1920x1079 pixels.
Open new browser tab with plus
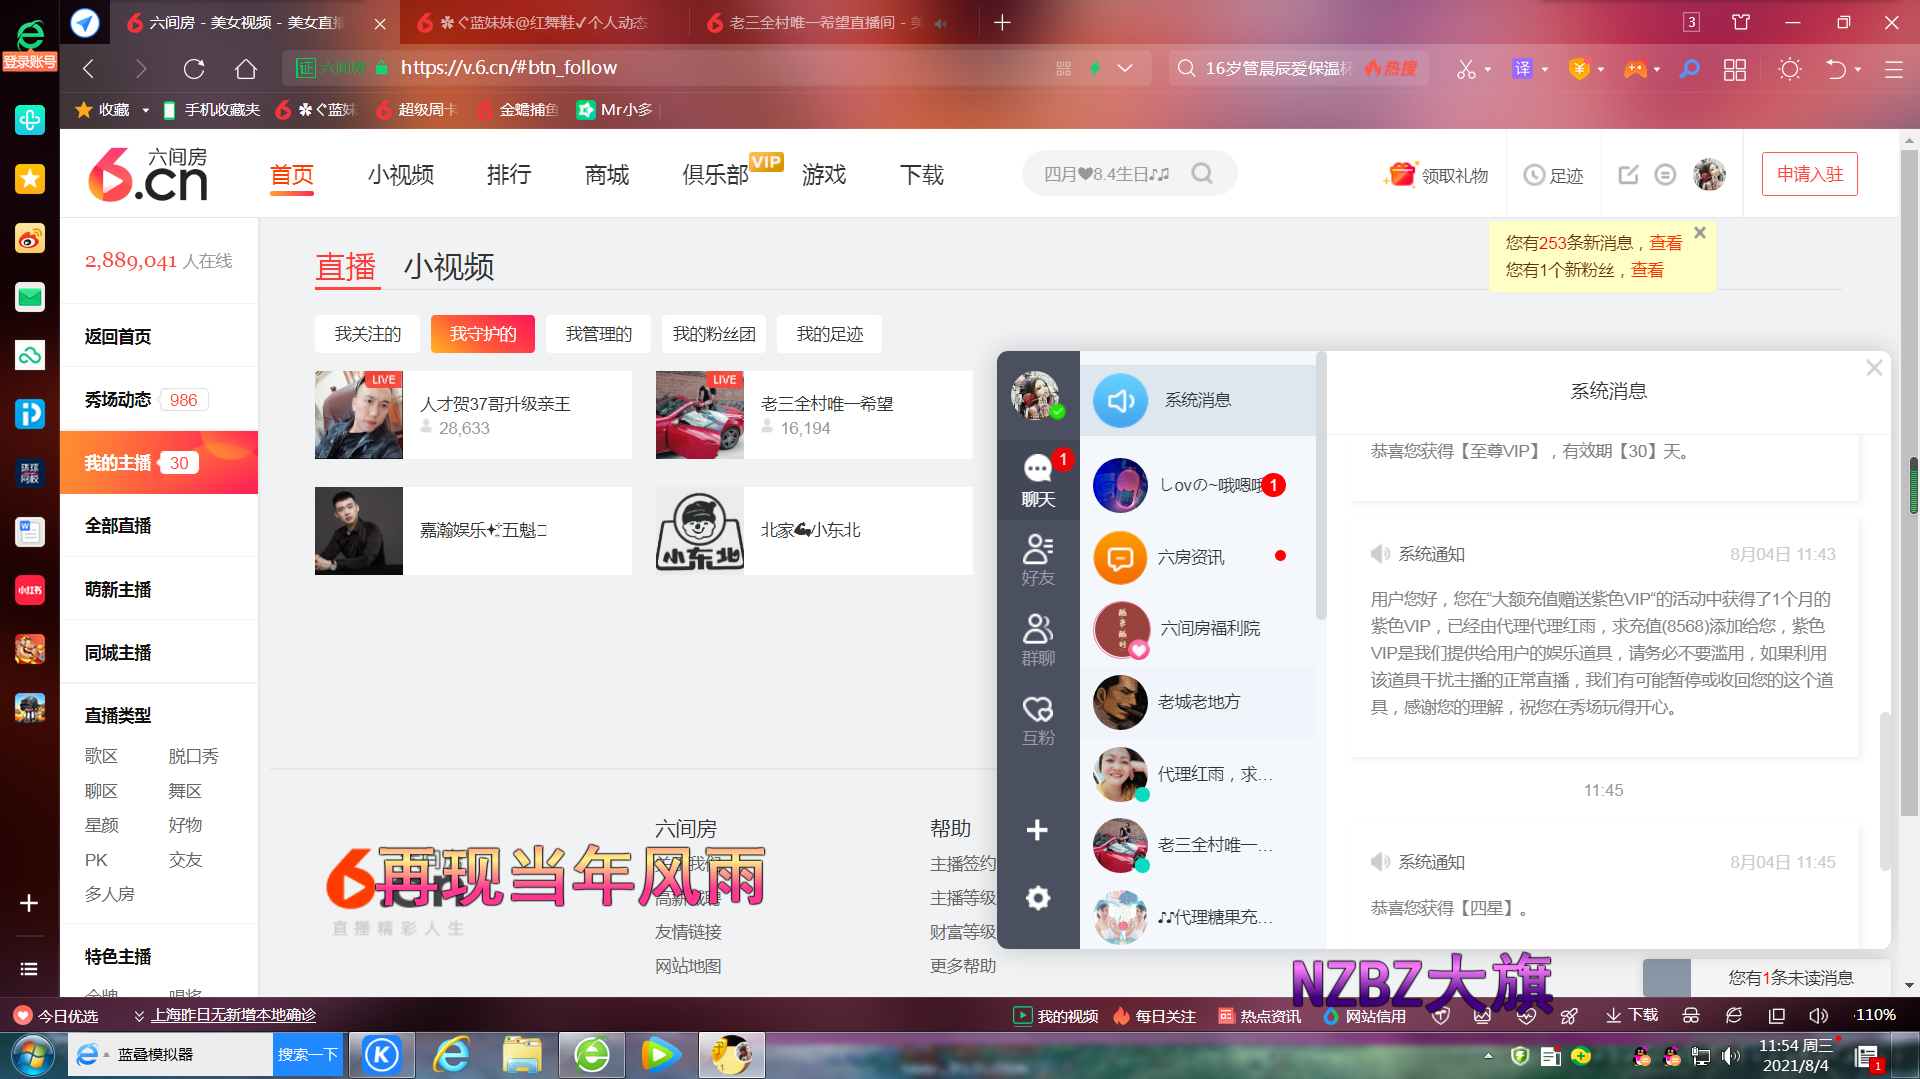[1002, 22]
